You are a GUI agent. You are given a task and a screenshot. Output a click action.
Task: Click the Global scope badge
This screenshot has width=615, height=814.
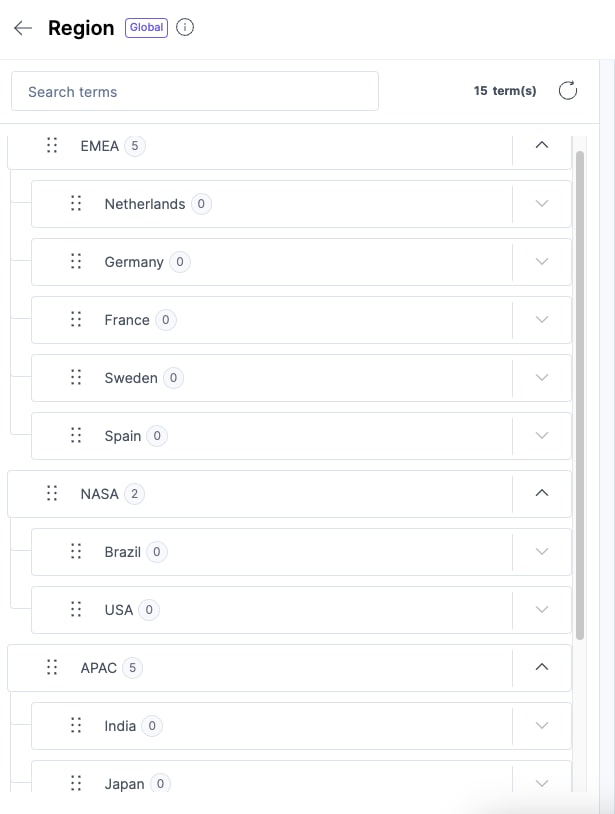coord(146,28)
